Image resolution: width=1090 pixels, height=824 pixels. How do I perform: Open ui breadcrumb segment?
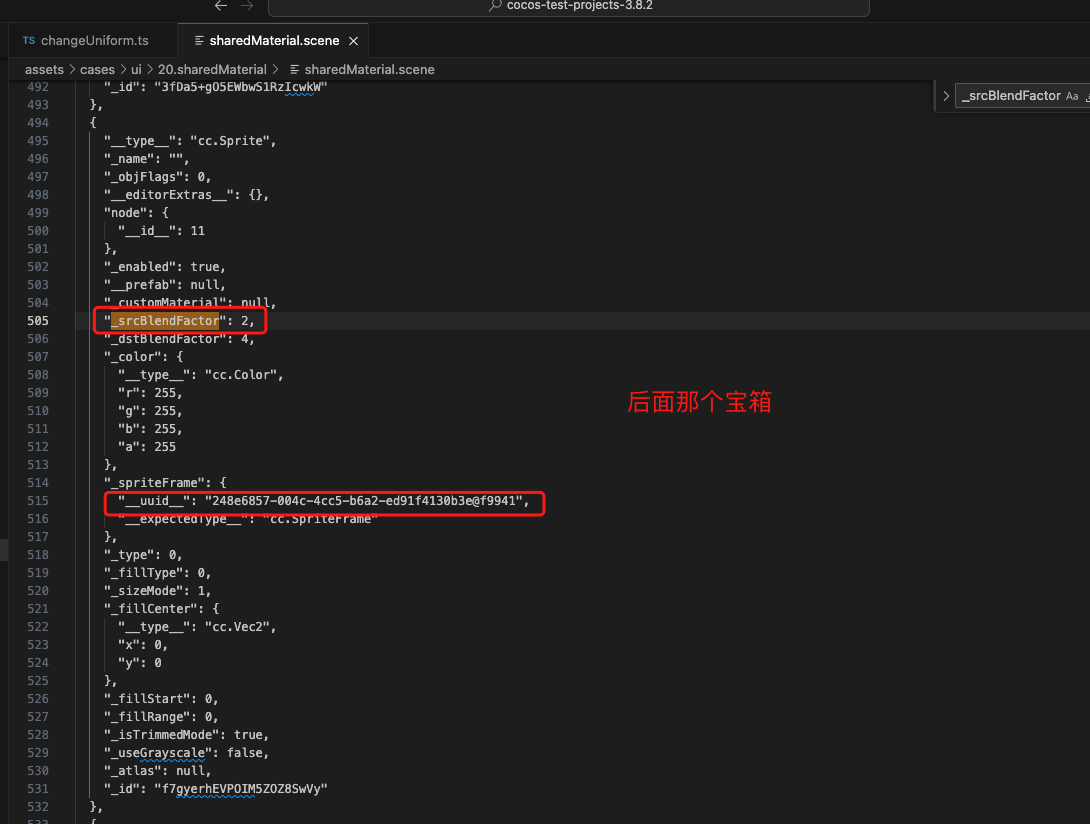point(136,70)
